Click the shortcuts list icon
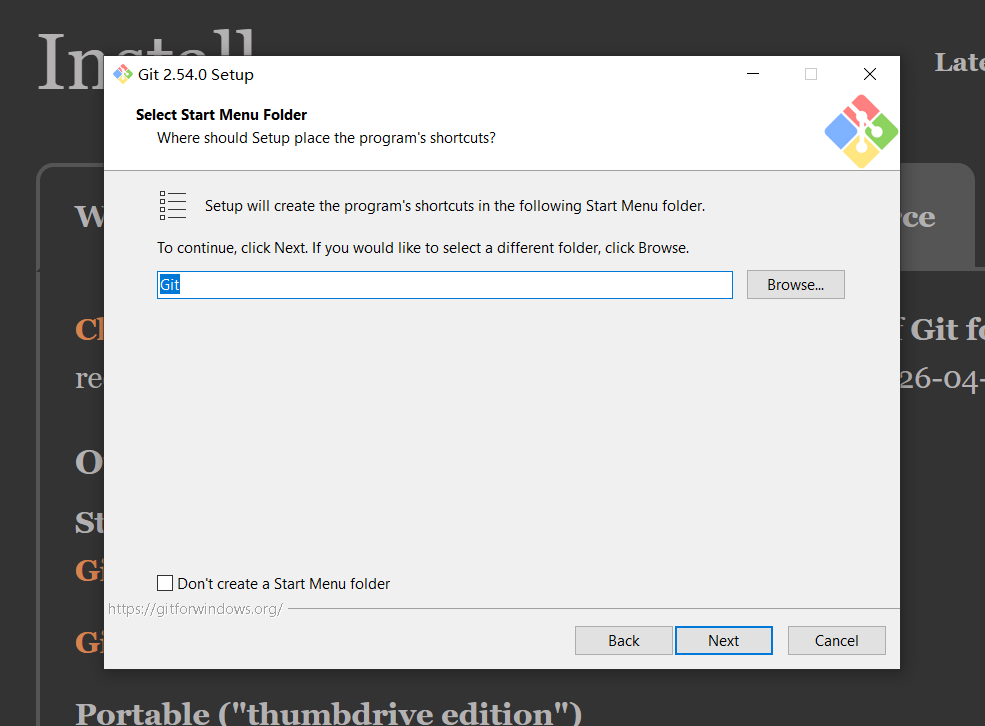Viewport: 985px width, 726px height. [173, 205]
